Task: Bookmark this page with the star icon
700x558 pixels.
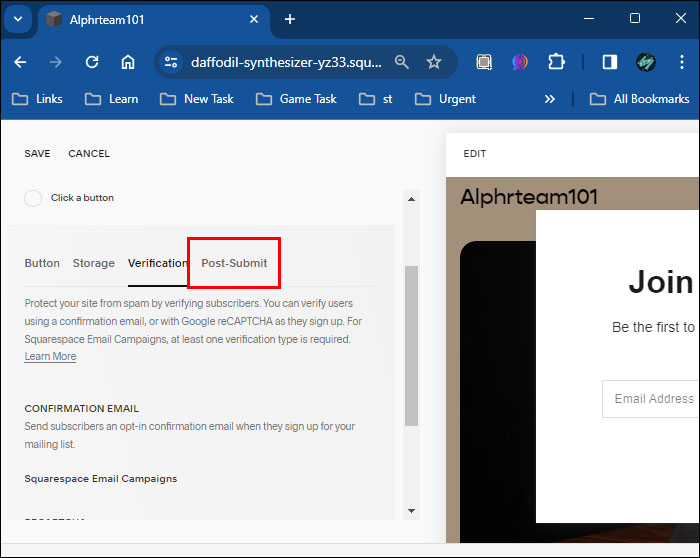Action: pos(434,62)
